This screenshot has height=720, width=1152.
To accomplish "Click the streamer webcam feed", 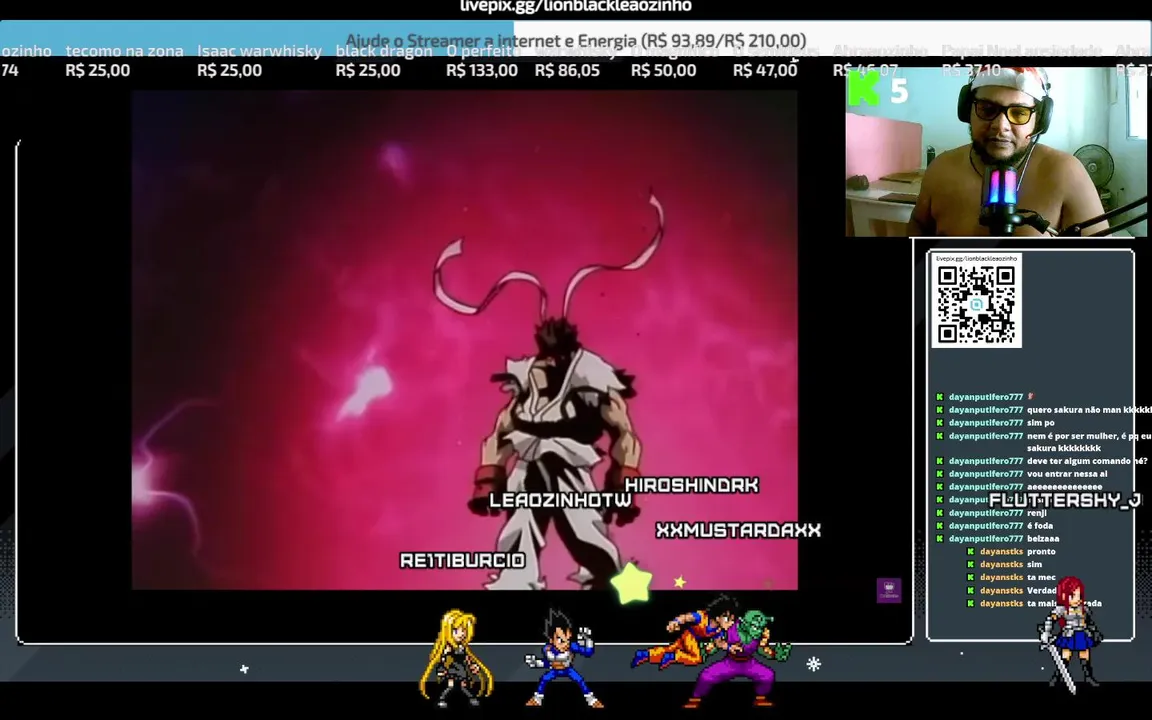I will (996, 152).
